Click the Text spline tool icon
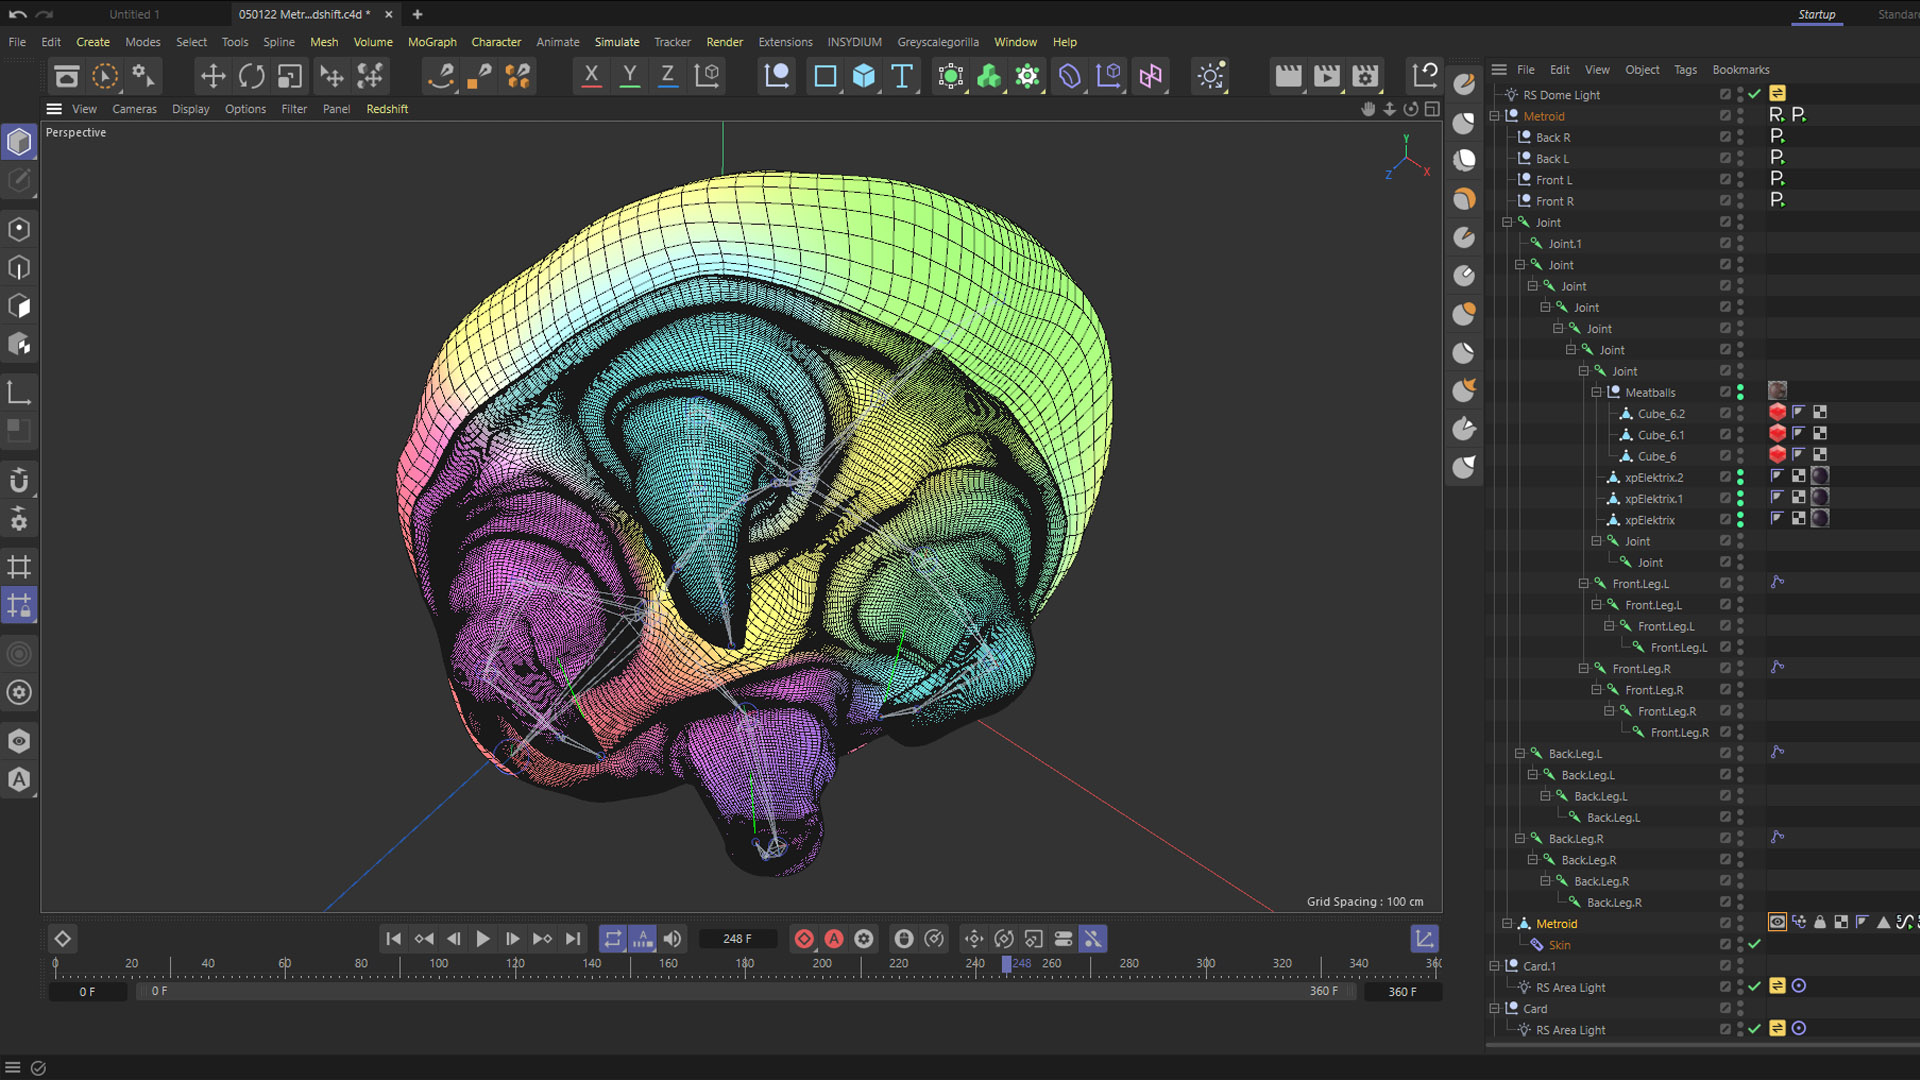 (901, 76)
